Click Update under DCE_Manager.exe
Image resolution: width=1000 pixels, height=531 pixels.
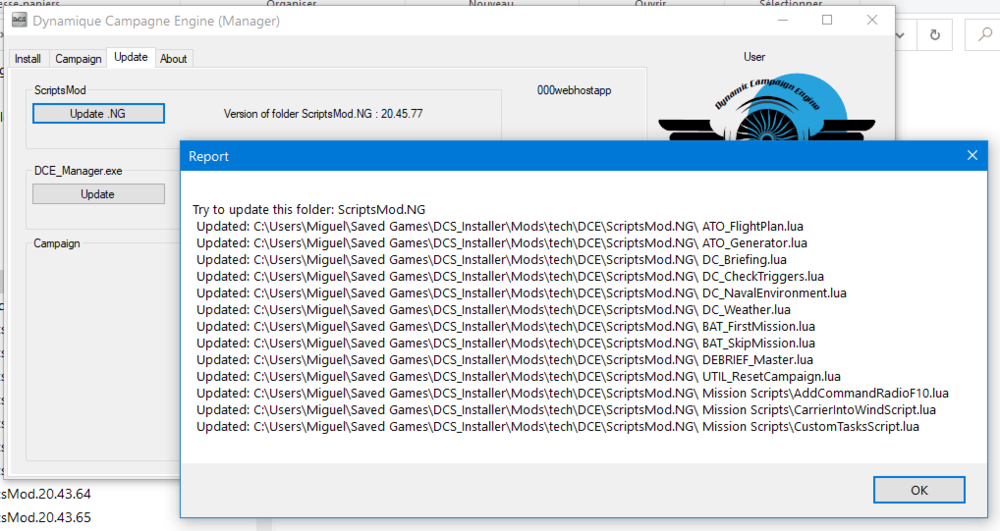click(98, 194)
